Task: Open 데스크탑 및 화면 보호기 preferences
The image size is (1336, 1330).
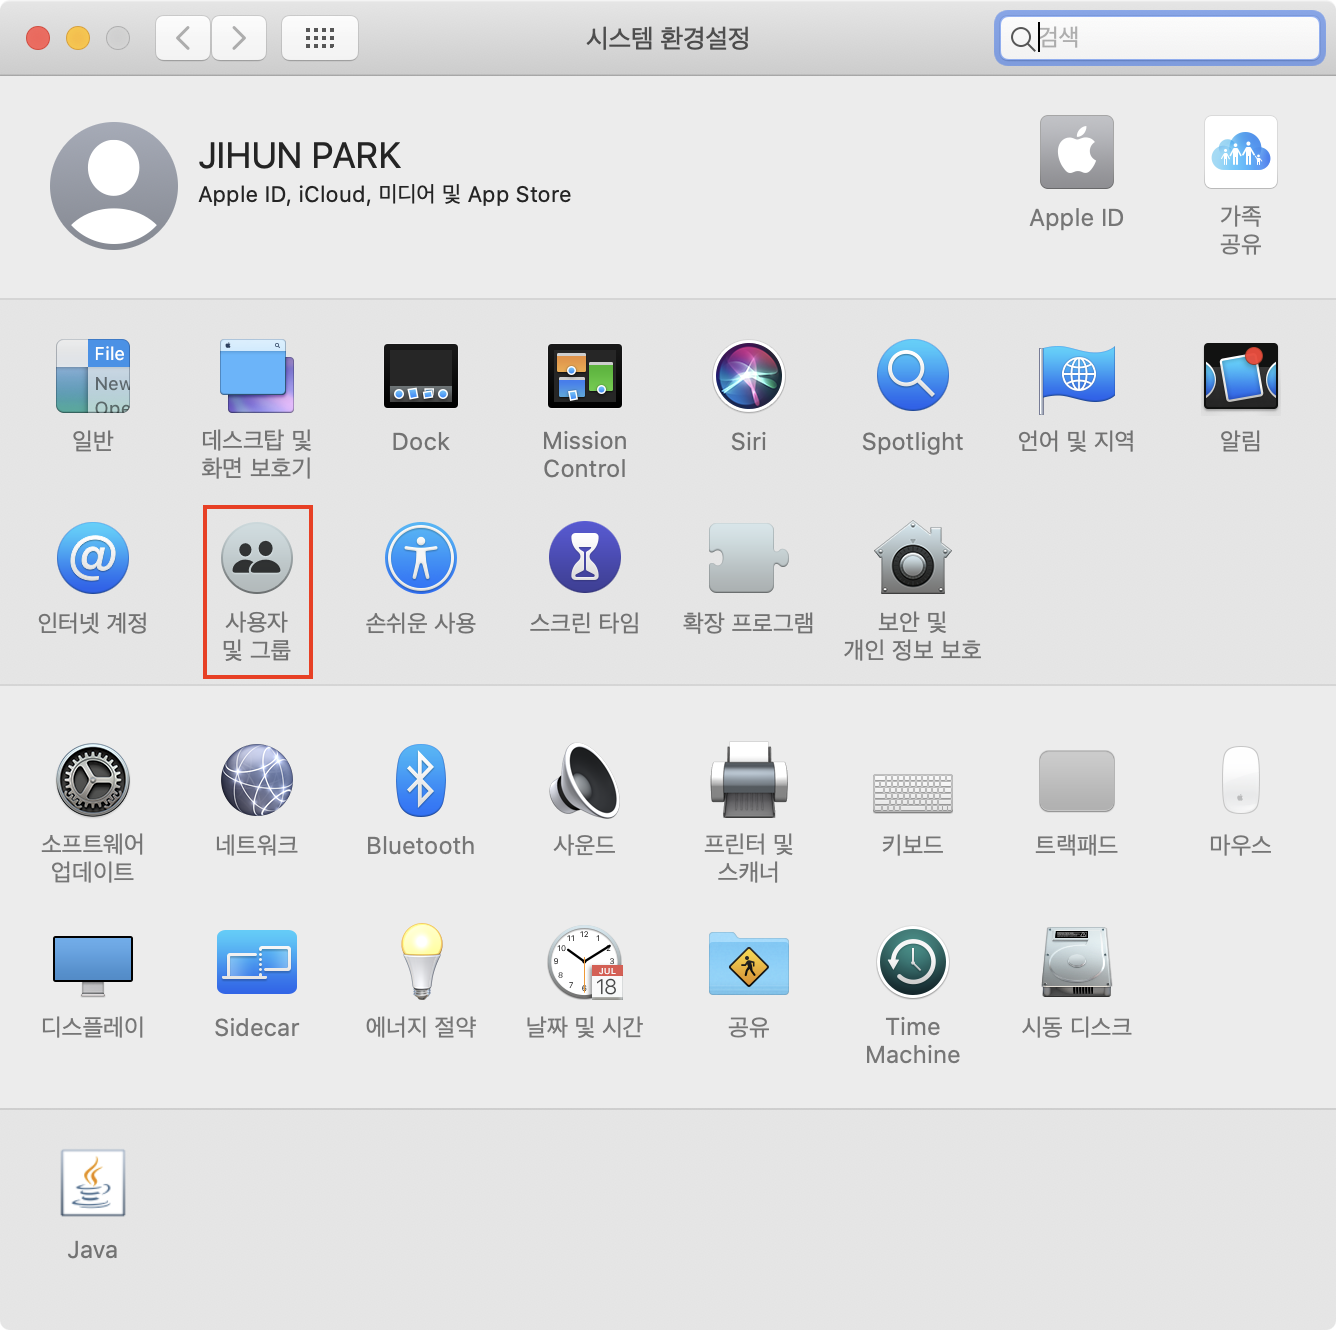Action: 257,376
